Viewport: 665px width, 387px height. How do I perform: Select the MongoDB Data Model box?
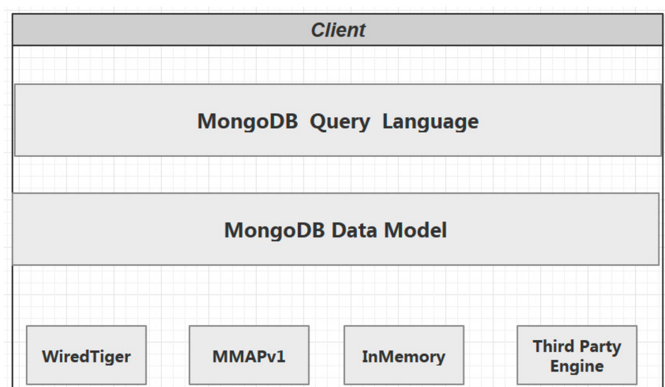pos(335,229)
